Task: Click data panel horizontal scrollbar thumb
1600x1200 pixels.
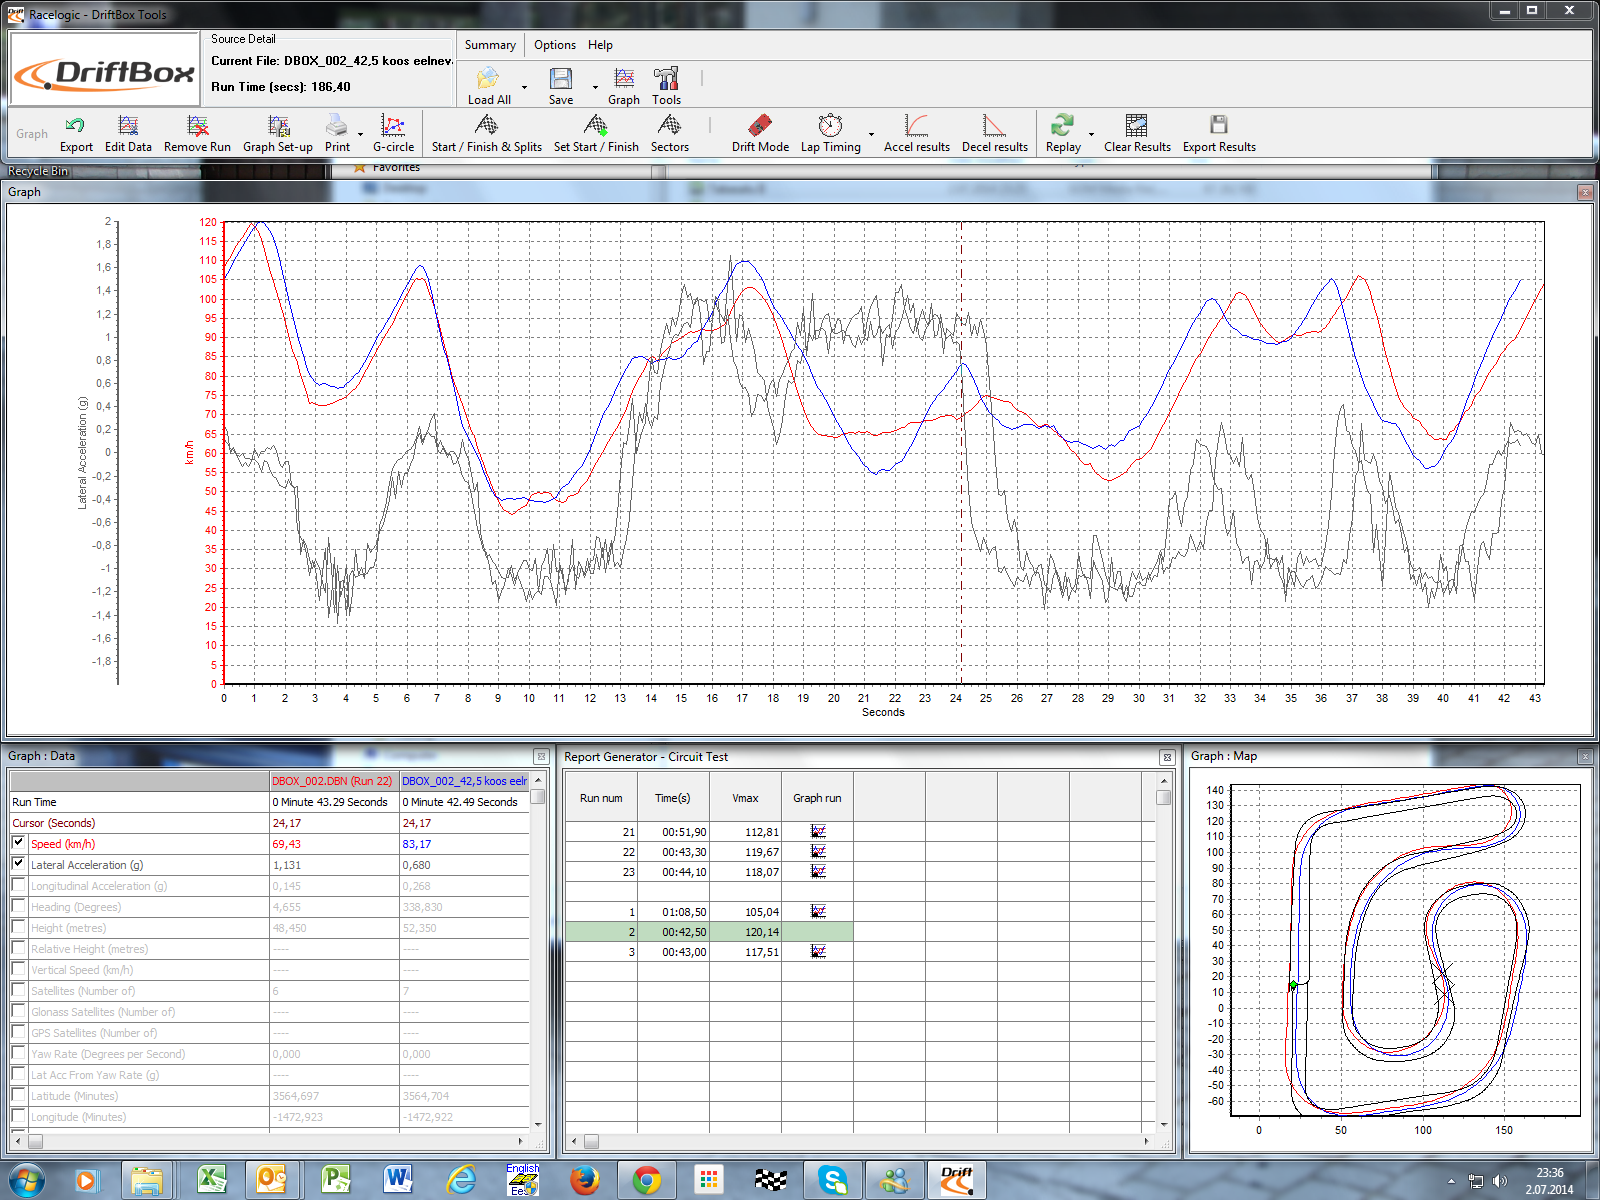Action: tap(35, 1140)
